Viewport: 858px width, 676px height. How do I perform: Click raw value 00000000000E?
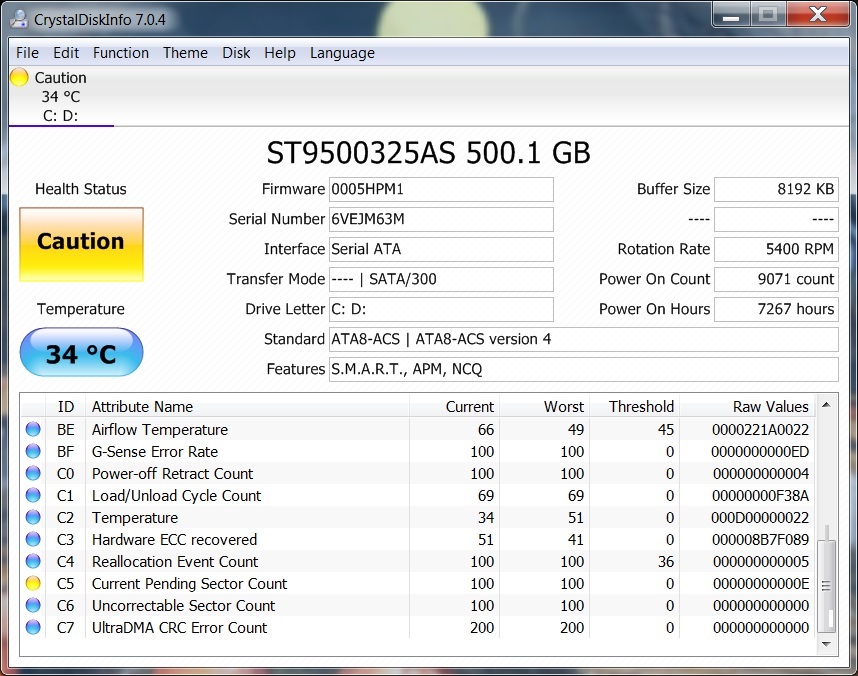point(761,584)
